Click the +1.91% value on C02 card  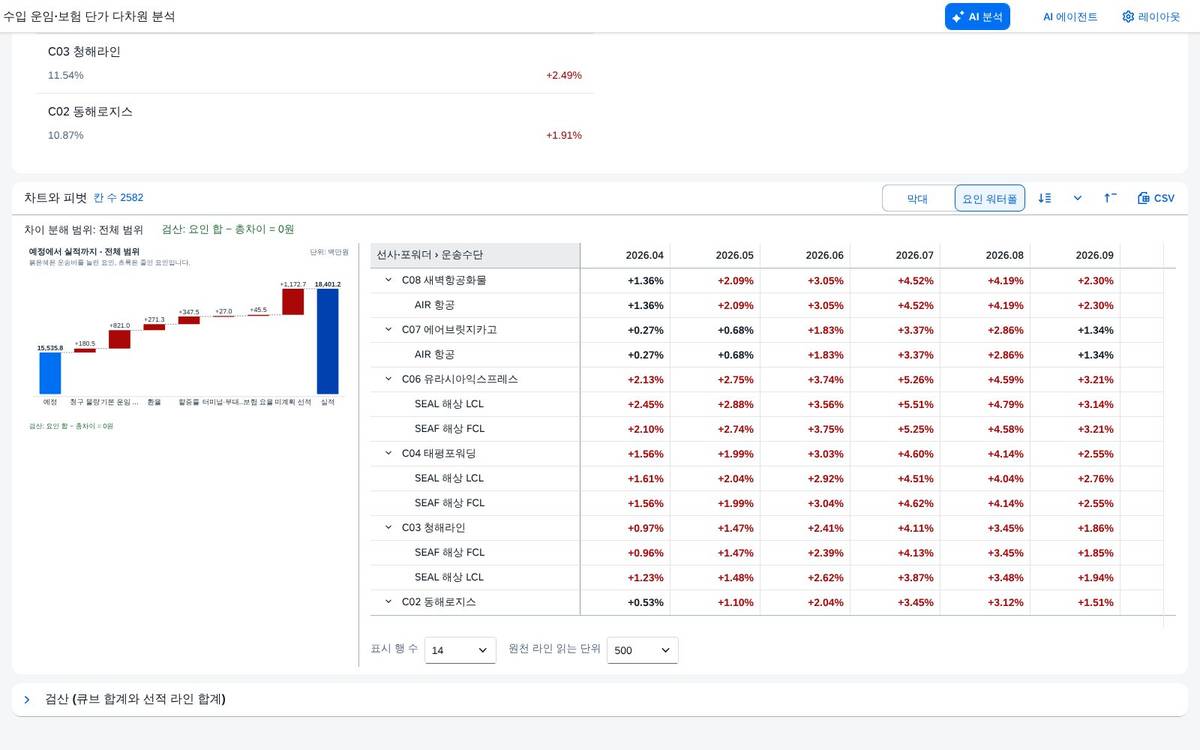[564, 135]
